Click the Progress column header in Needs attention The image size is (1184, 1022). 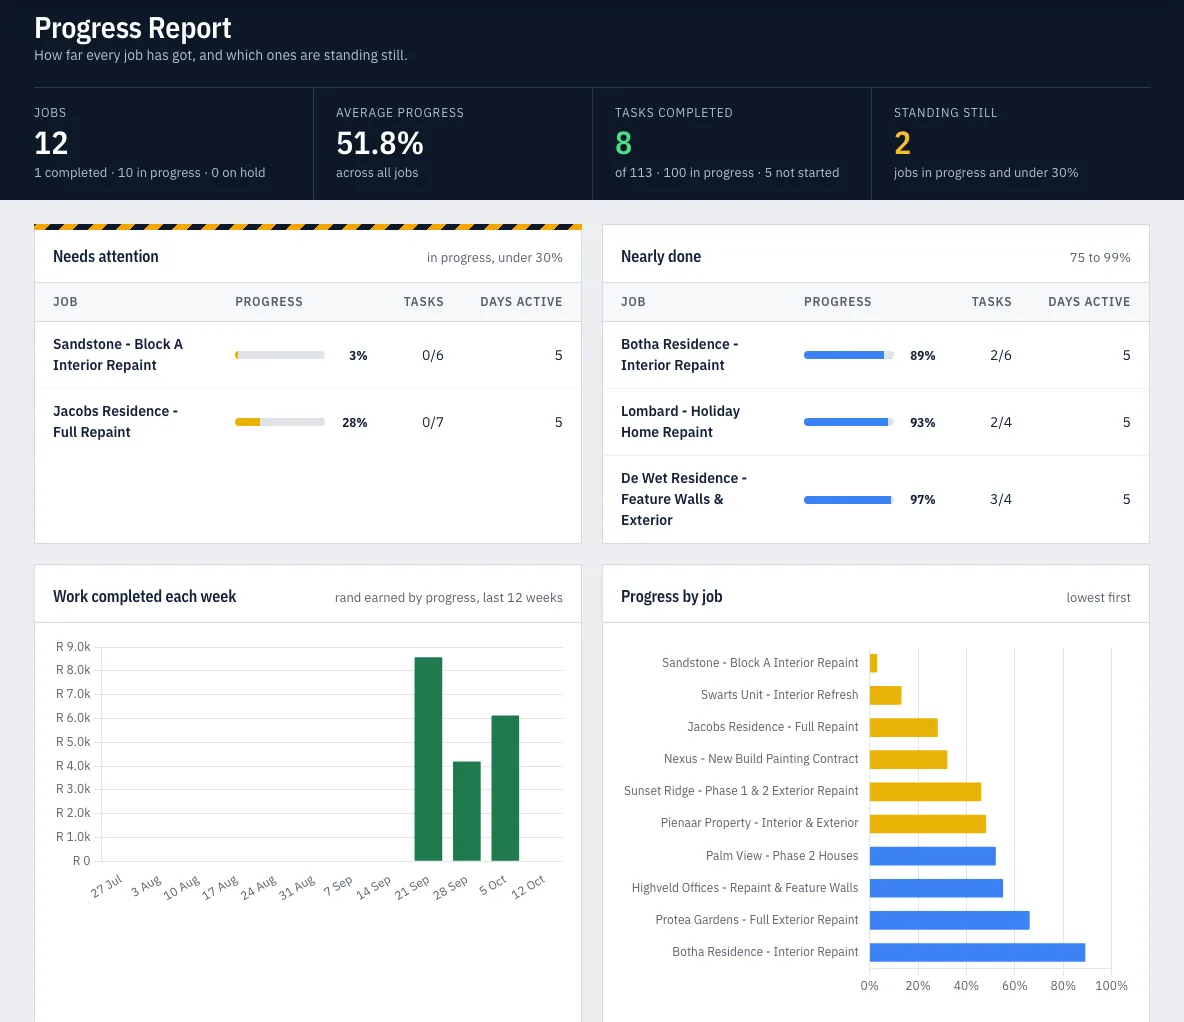tap(269, 301)
